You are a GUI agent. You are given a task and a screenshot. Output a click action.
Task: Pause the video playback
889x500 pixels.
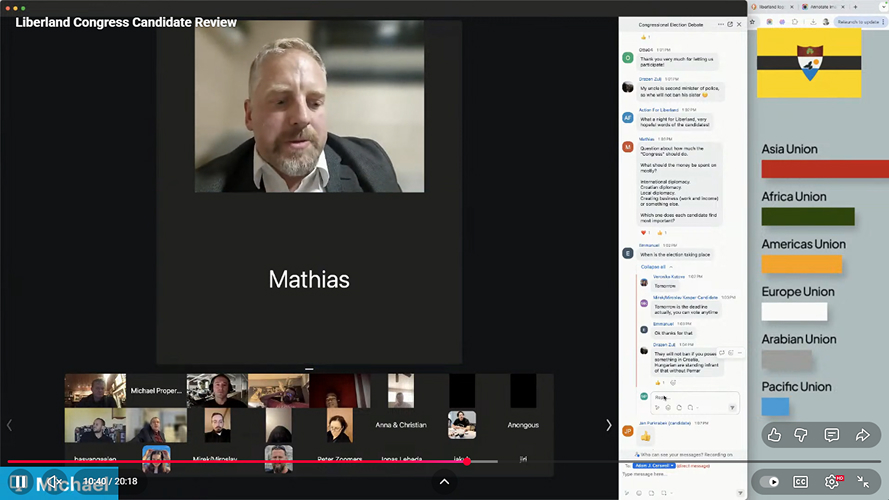[x=18, y=482]
